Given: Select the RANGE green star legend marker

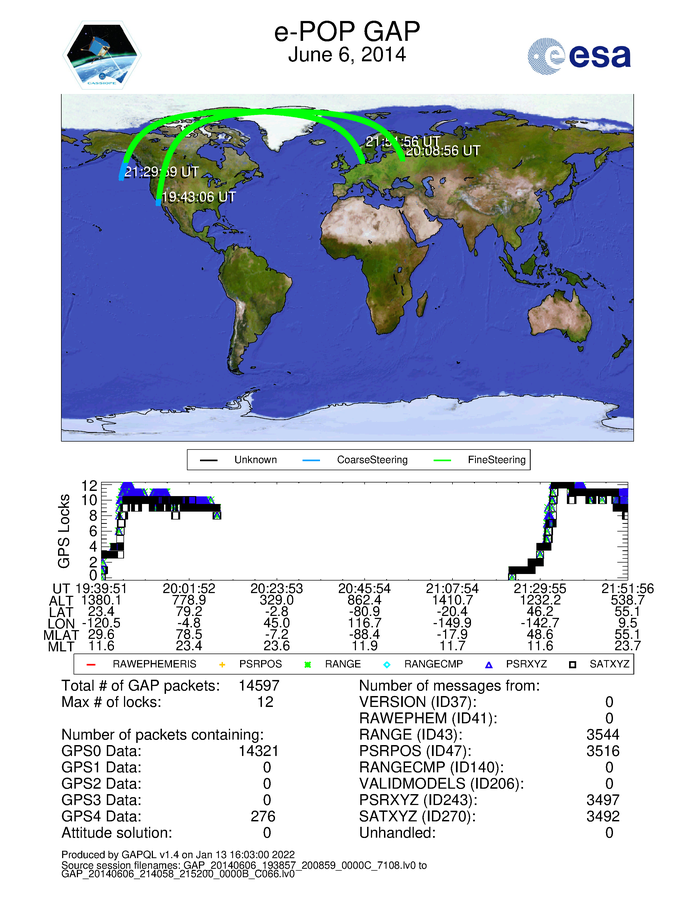Looking at the screenshot, I should (x=308, y=663).
